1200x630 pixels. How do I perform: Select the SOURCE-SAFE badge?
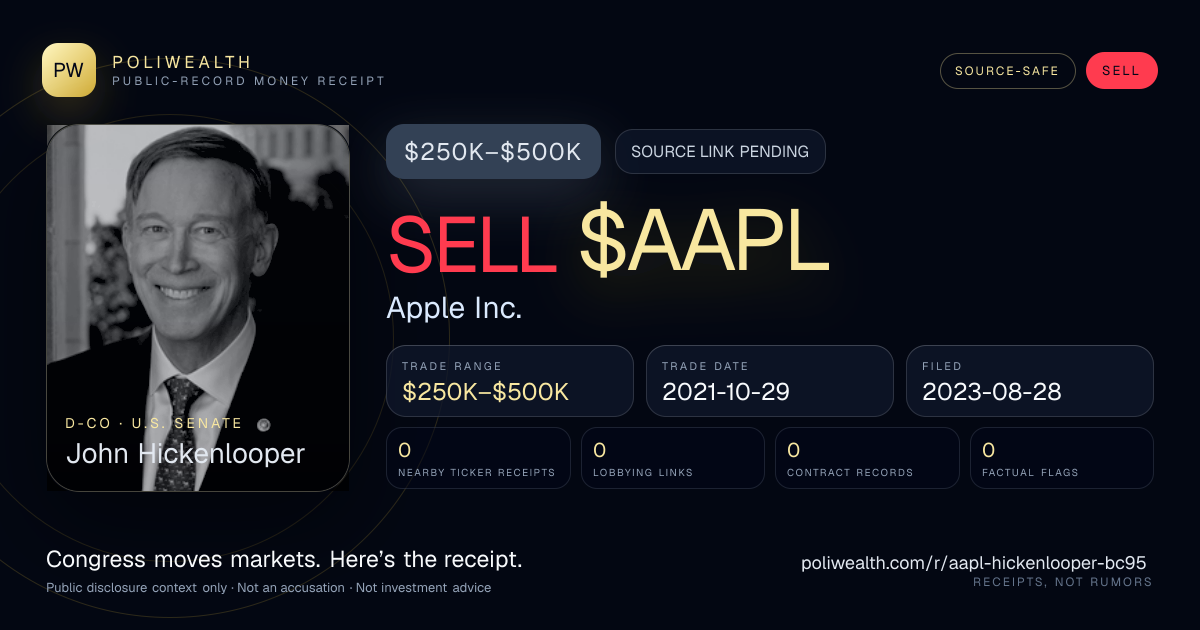click(x=1007, y=71)
